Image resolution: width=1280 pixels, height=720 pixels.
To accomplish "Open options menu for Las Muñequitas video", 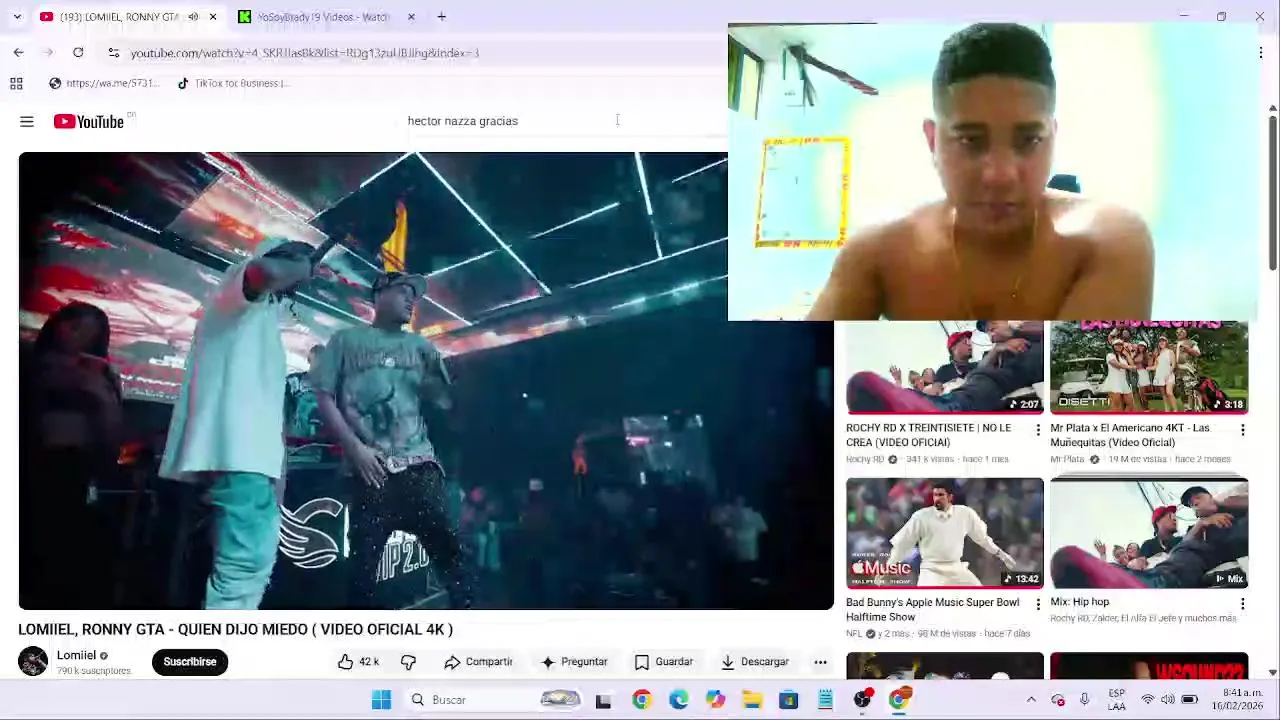I will [x=1243, y=430].
